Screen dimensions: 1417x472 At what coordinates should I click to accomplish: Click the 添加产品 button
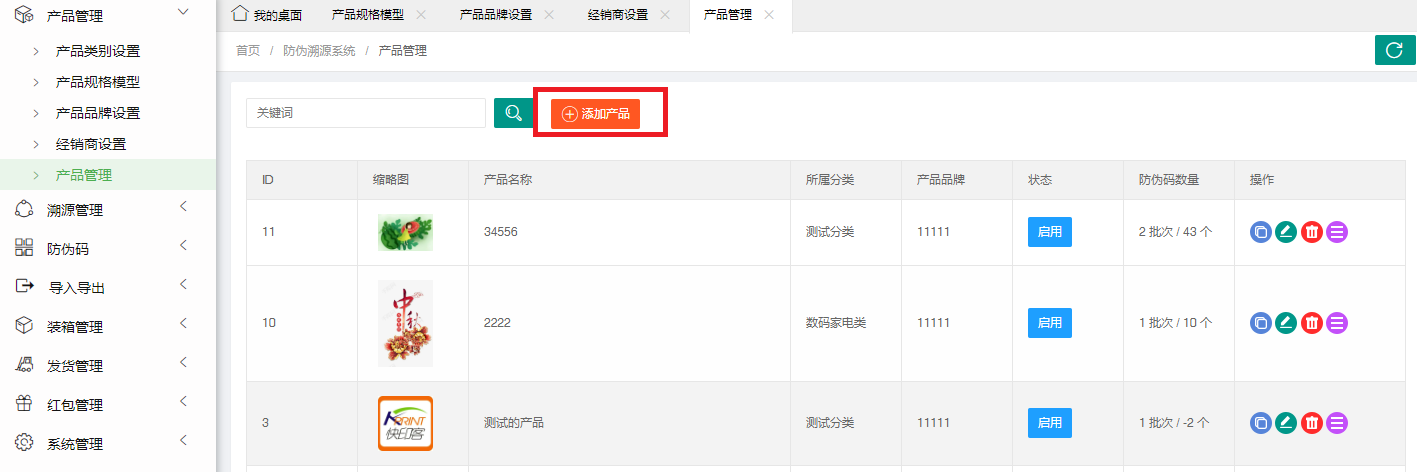[595, 114]
